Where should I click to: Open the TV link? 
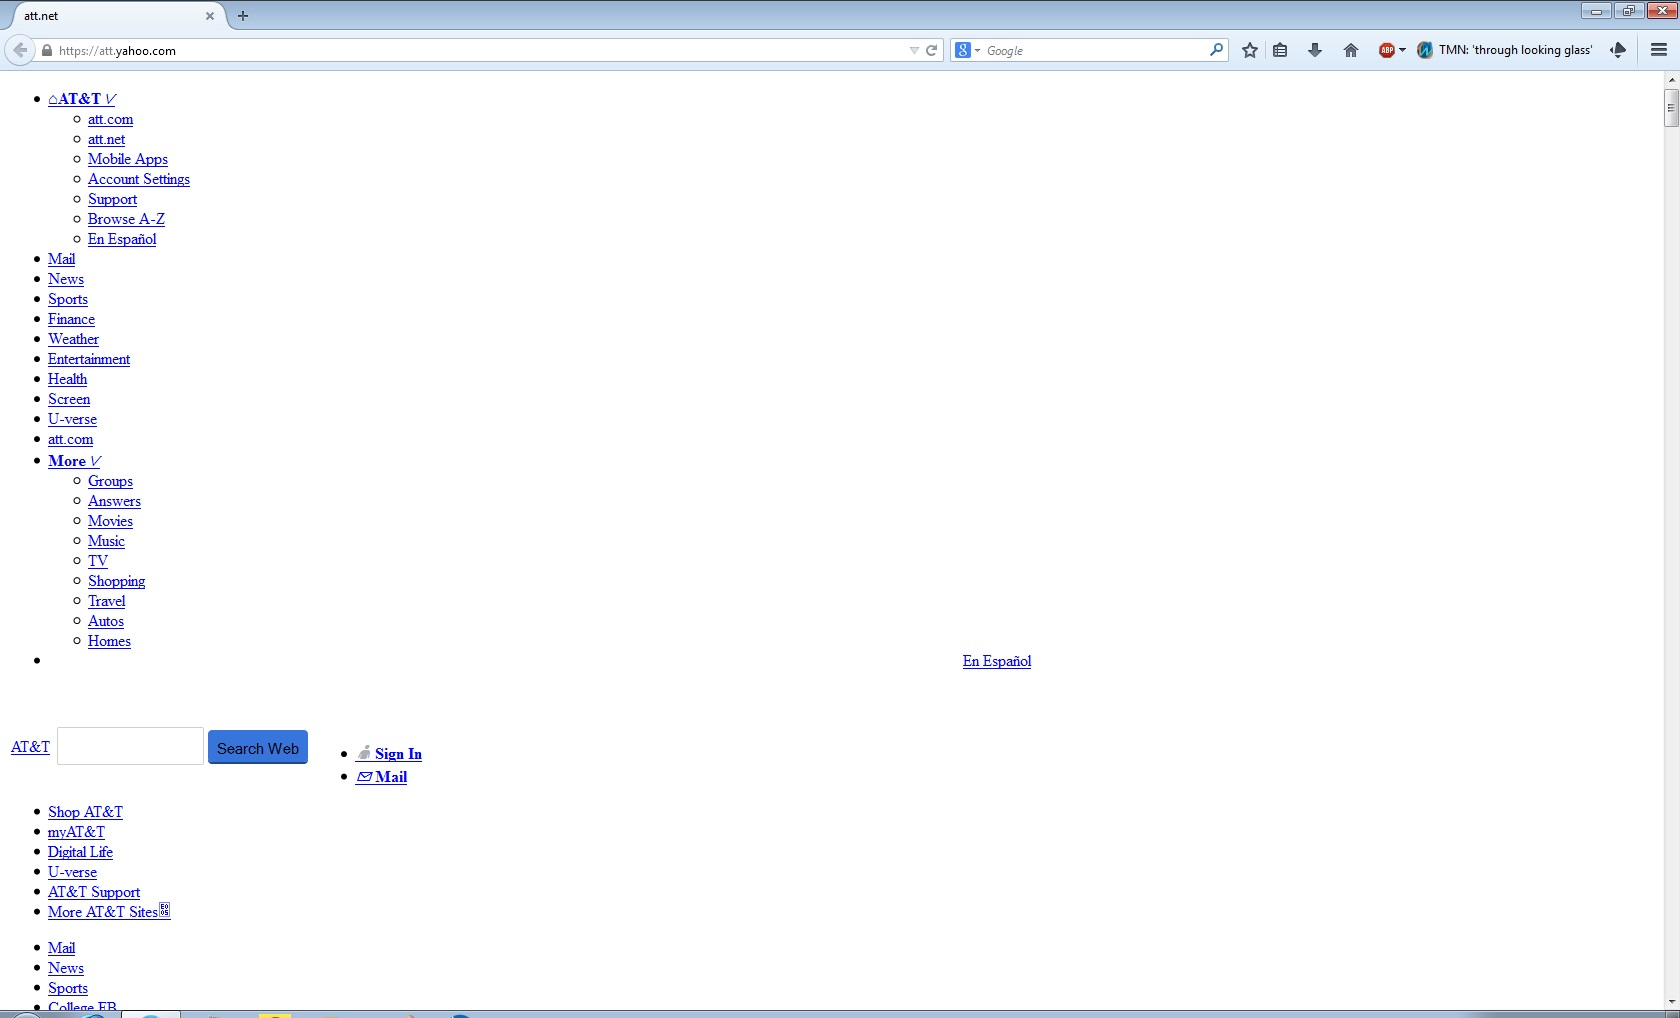click(98, 561)
